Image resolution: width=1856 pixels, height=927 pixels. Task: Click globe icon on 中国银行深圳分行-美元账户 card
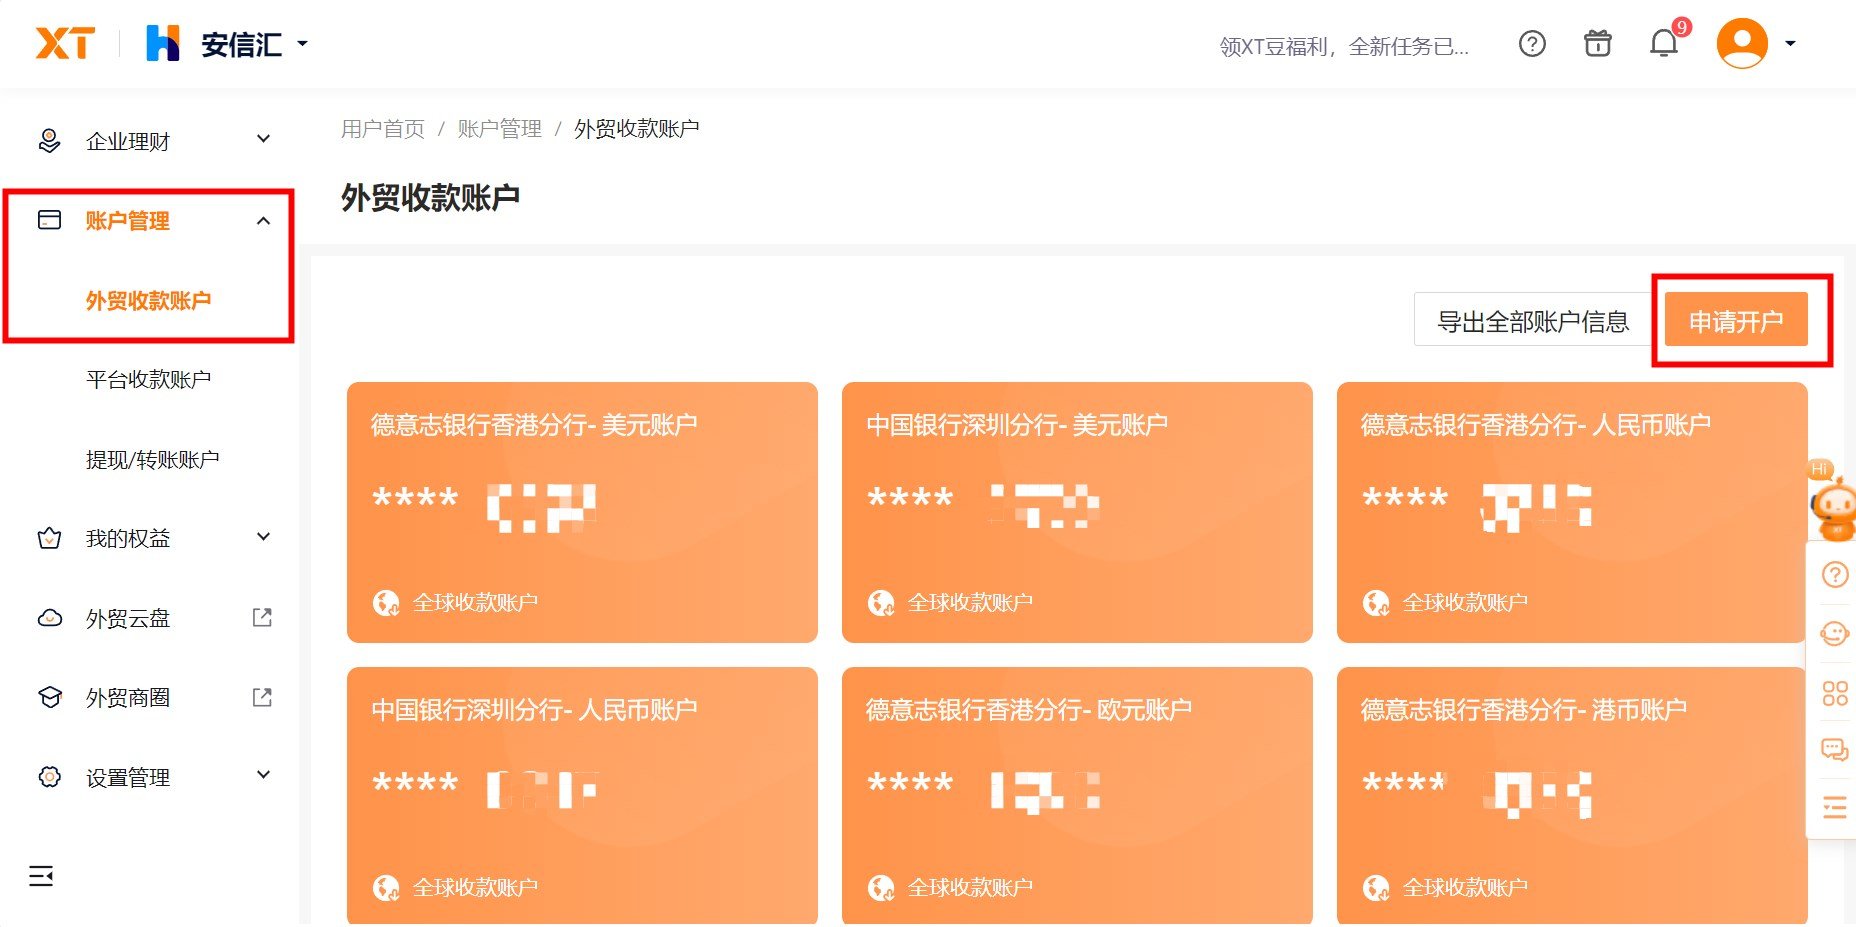click(x=881, y=603)
